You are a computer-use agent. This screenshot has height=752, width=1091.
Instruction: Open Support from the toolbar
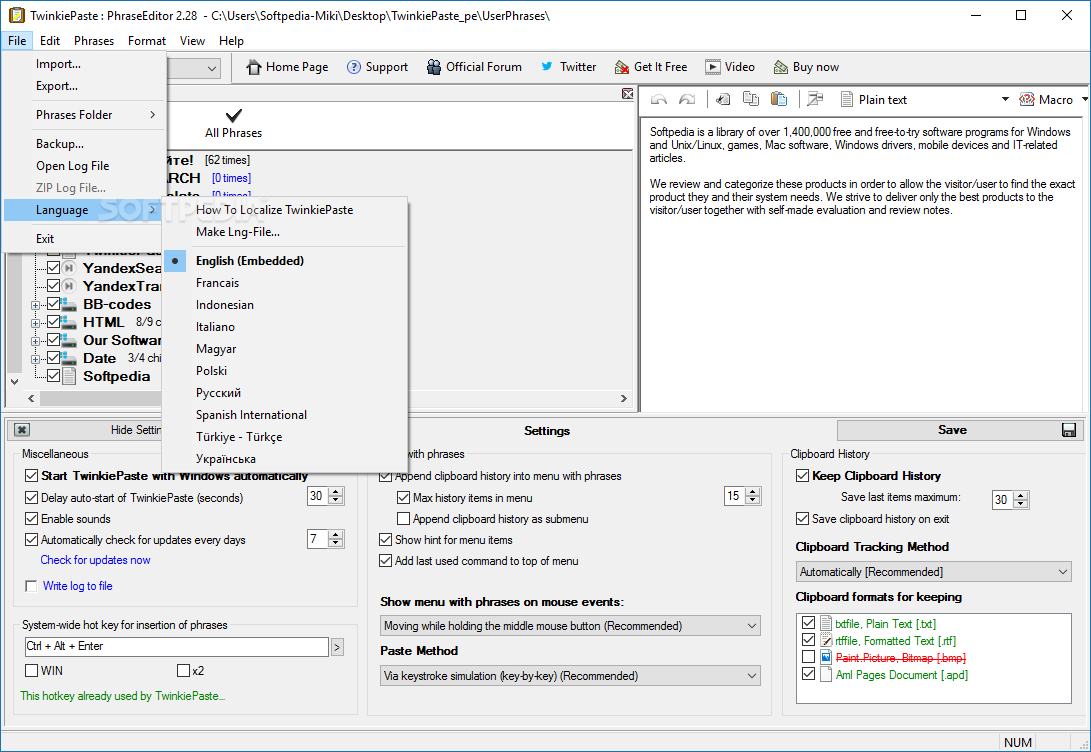pyautogui.click(x=377, y=67)
